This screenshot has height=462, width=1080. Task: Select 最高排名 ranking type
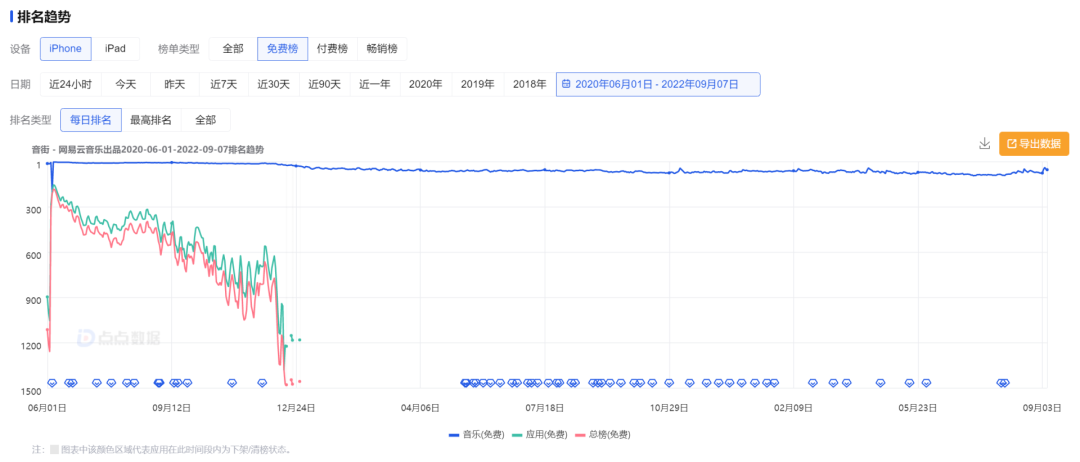[151, 120]
